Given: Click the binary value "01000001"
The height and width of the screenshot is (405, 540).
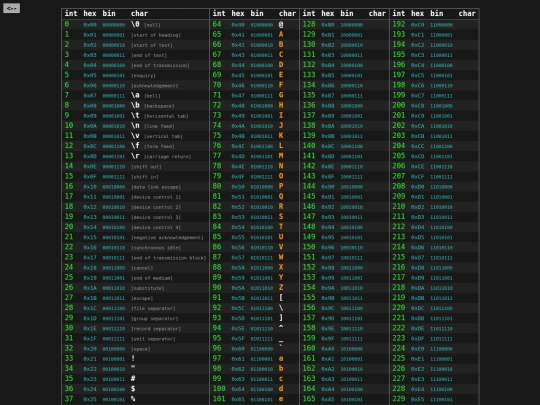Looking at the screenshot, I should [x=261, y=35].
